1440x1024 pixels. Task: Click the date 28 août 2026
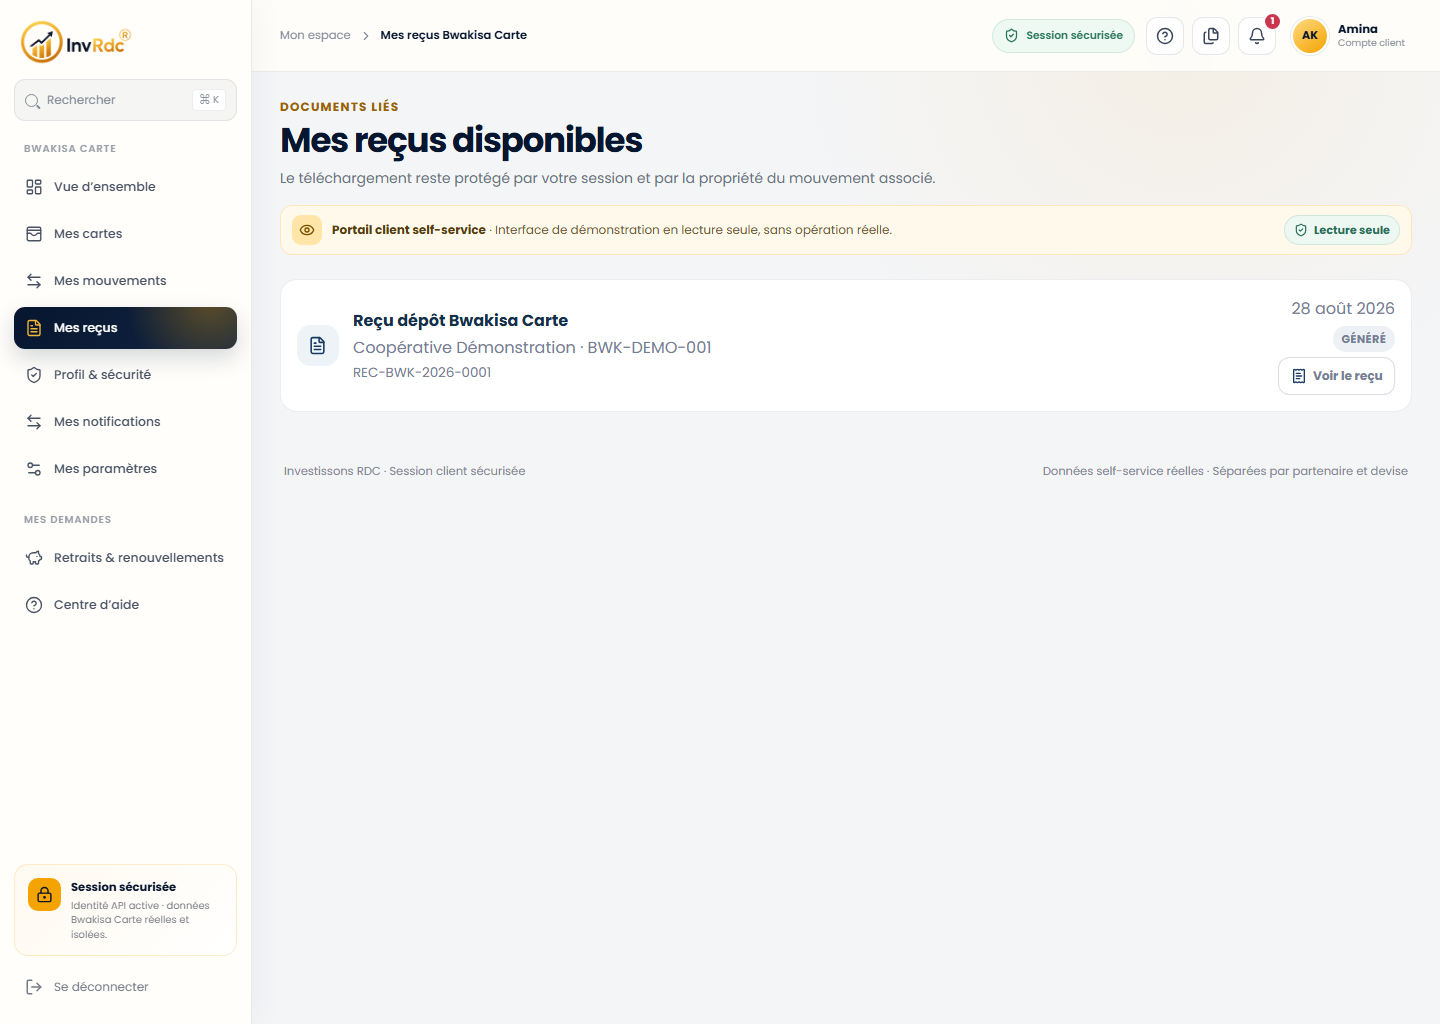1343,308
